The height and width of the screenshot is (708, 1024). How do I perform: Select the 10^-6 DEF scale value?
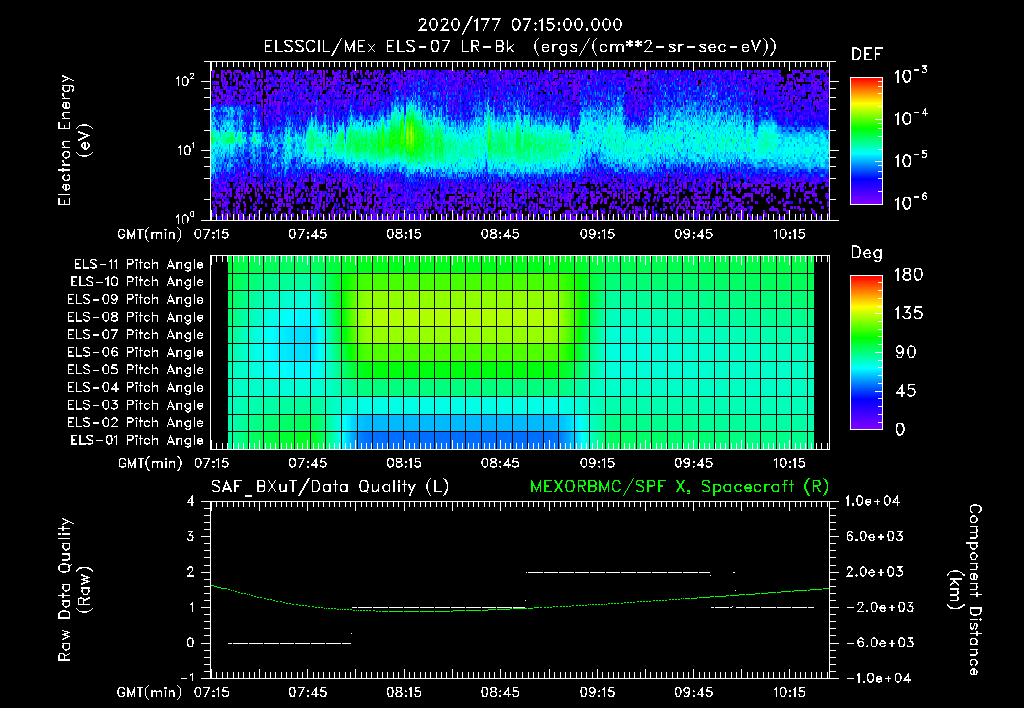click(x=910, y=202)
